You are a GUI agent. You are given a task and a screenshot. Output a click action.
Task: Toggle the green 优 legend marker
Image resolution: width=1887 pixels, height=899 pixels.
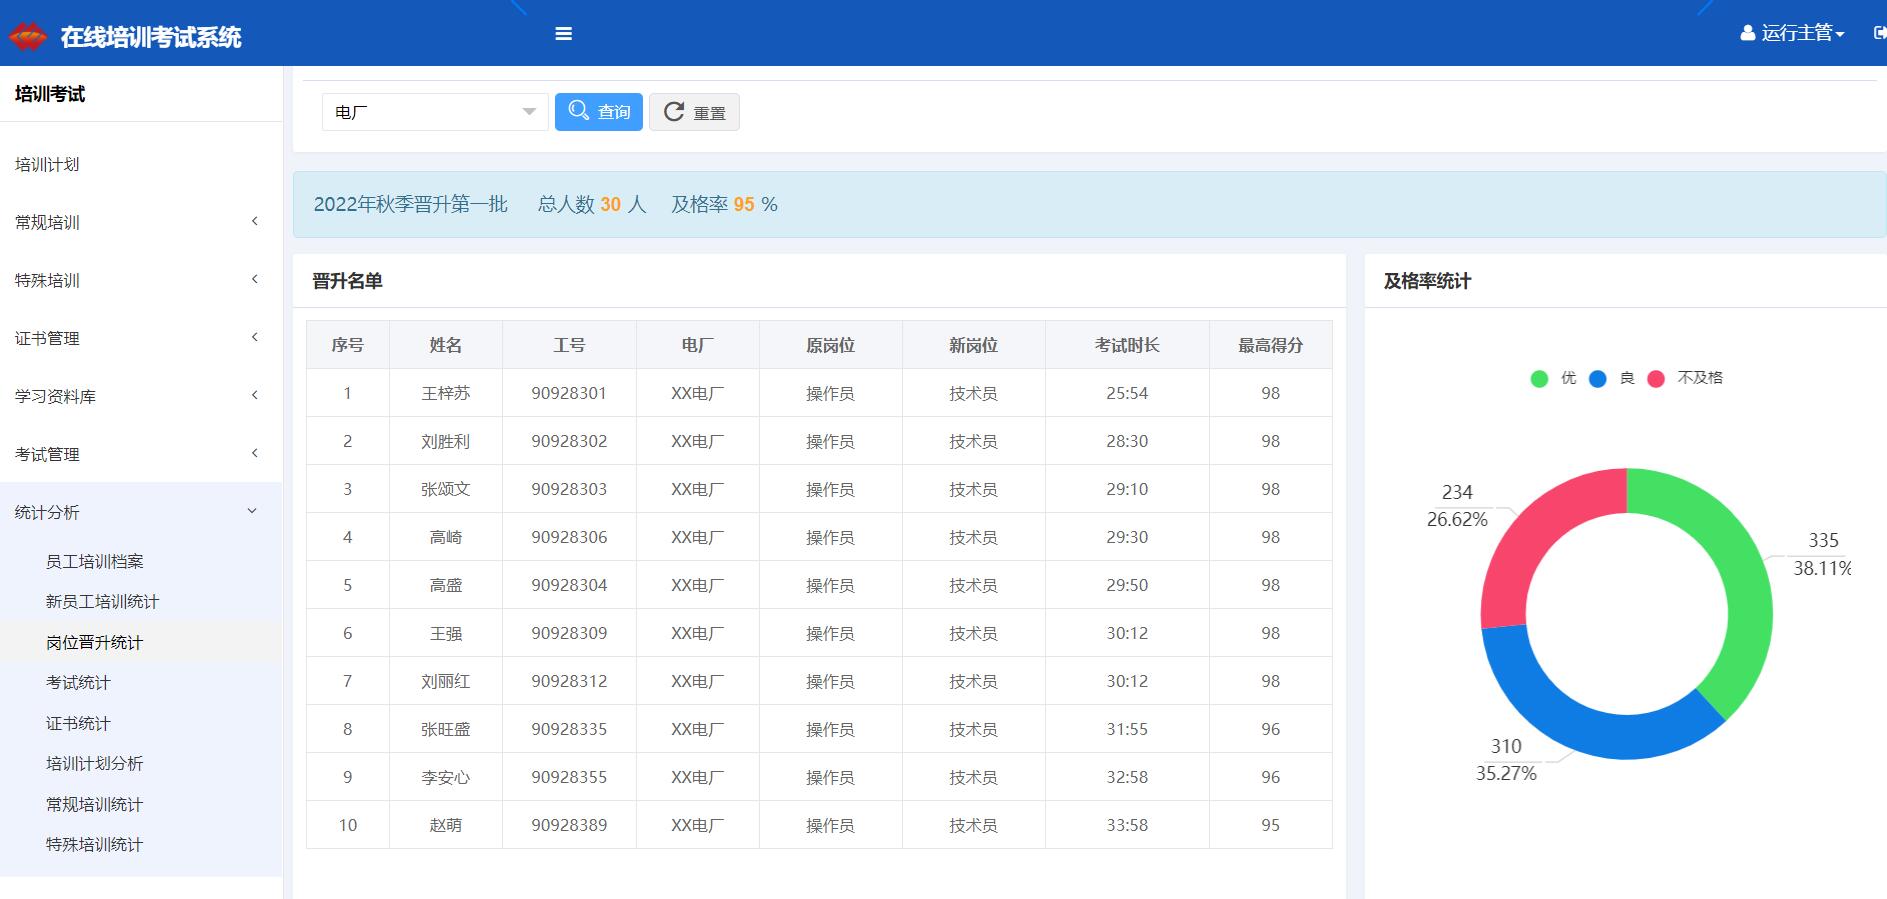pos(1539,378)
